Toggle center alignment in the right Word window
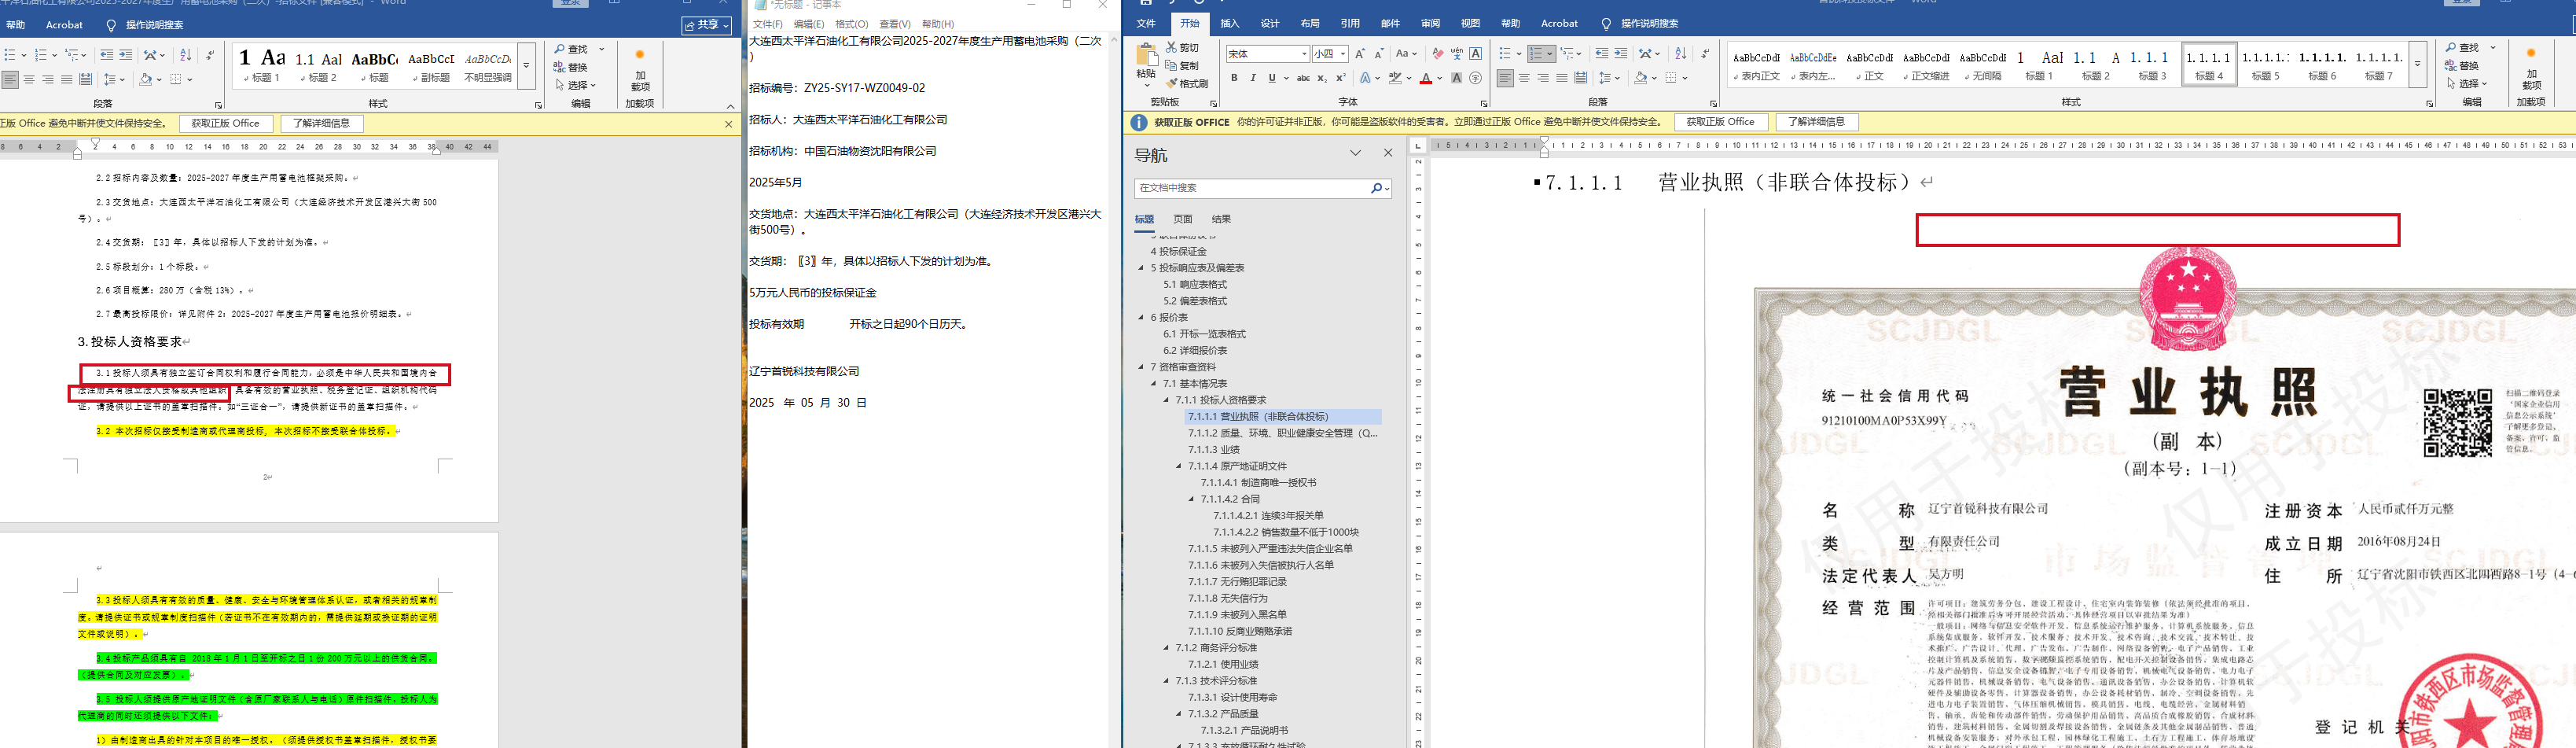The image size is (2576, 748). pos(1524,78)
